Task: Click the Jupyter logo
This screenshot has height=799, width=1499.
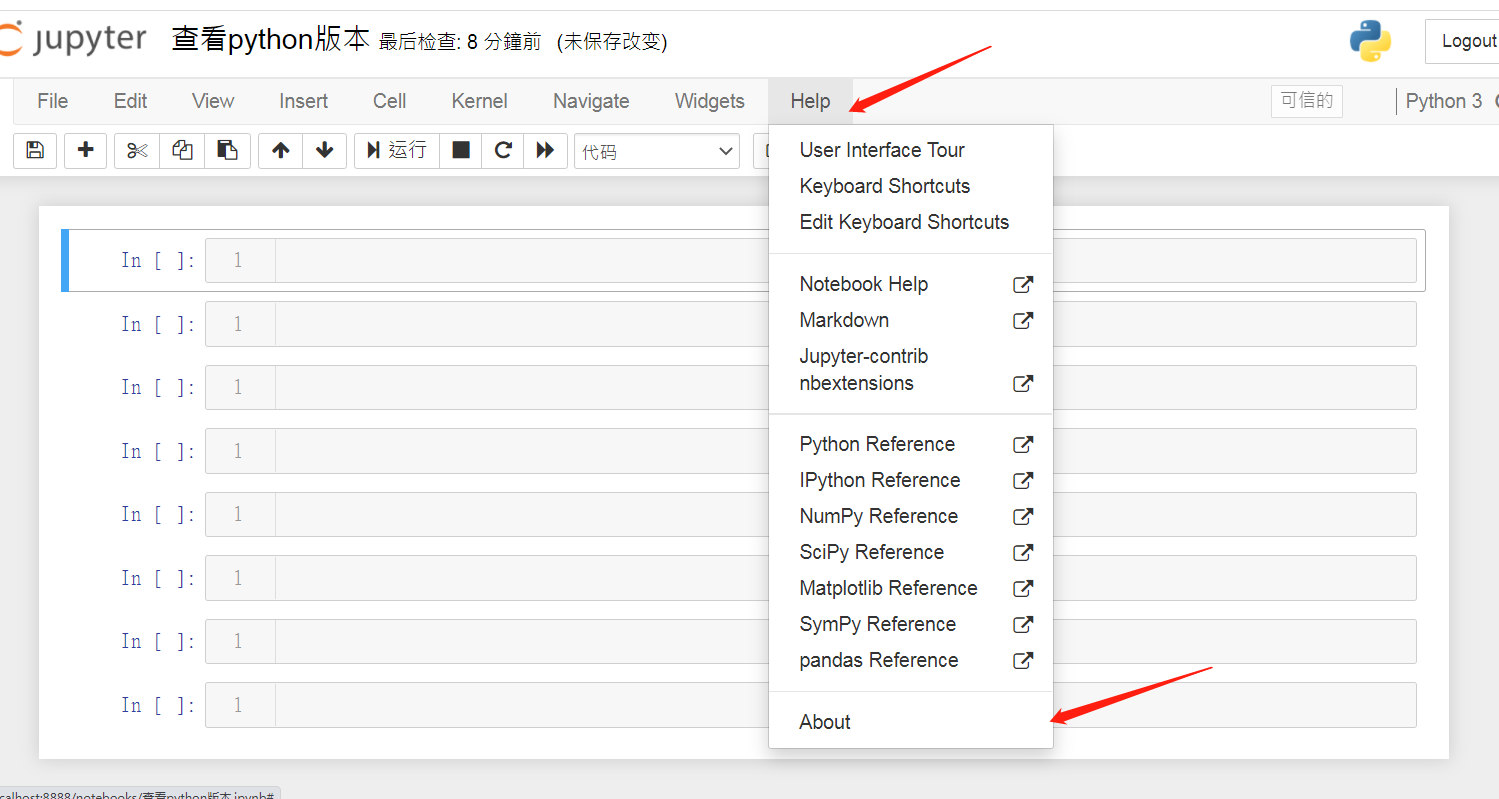Action: (74, 40)
